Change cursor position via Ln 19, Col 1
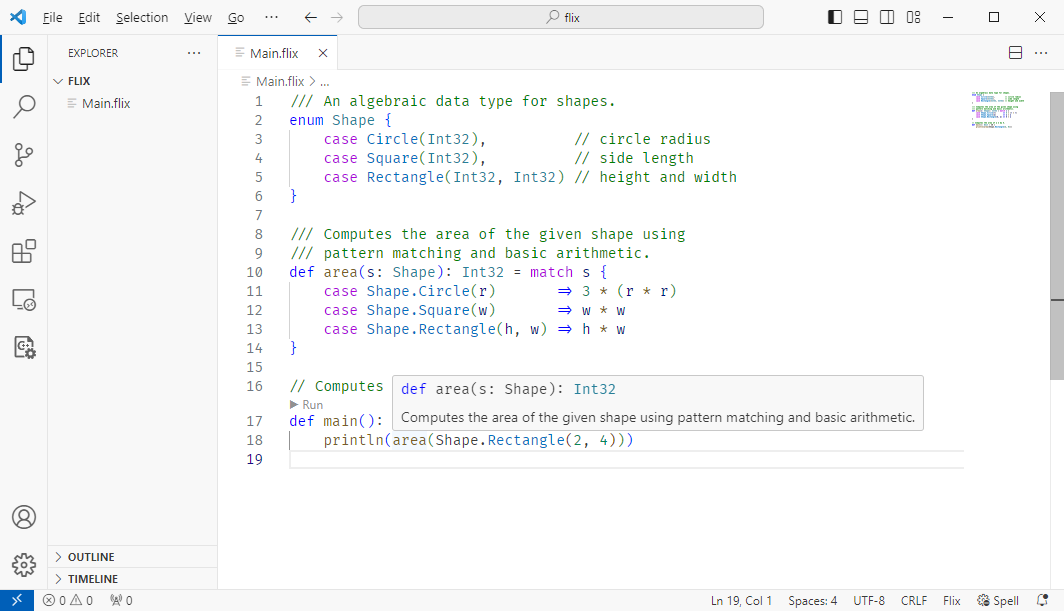Image resolution: width=1064 pixels, height=611 pixels. (x=741, y=601)
